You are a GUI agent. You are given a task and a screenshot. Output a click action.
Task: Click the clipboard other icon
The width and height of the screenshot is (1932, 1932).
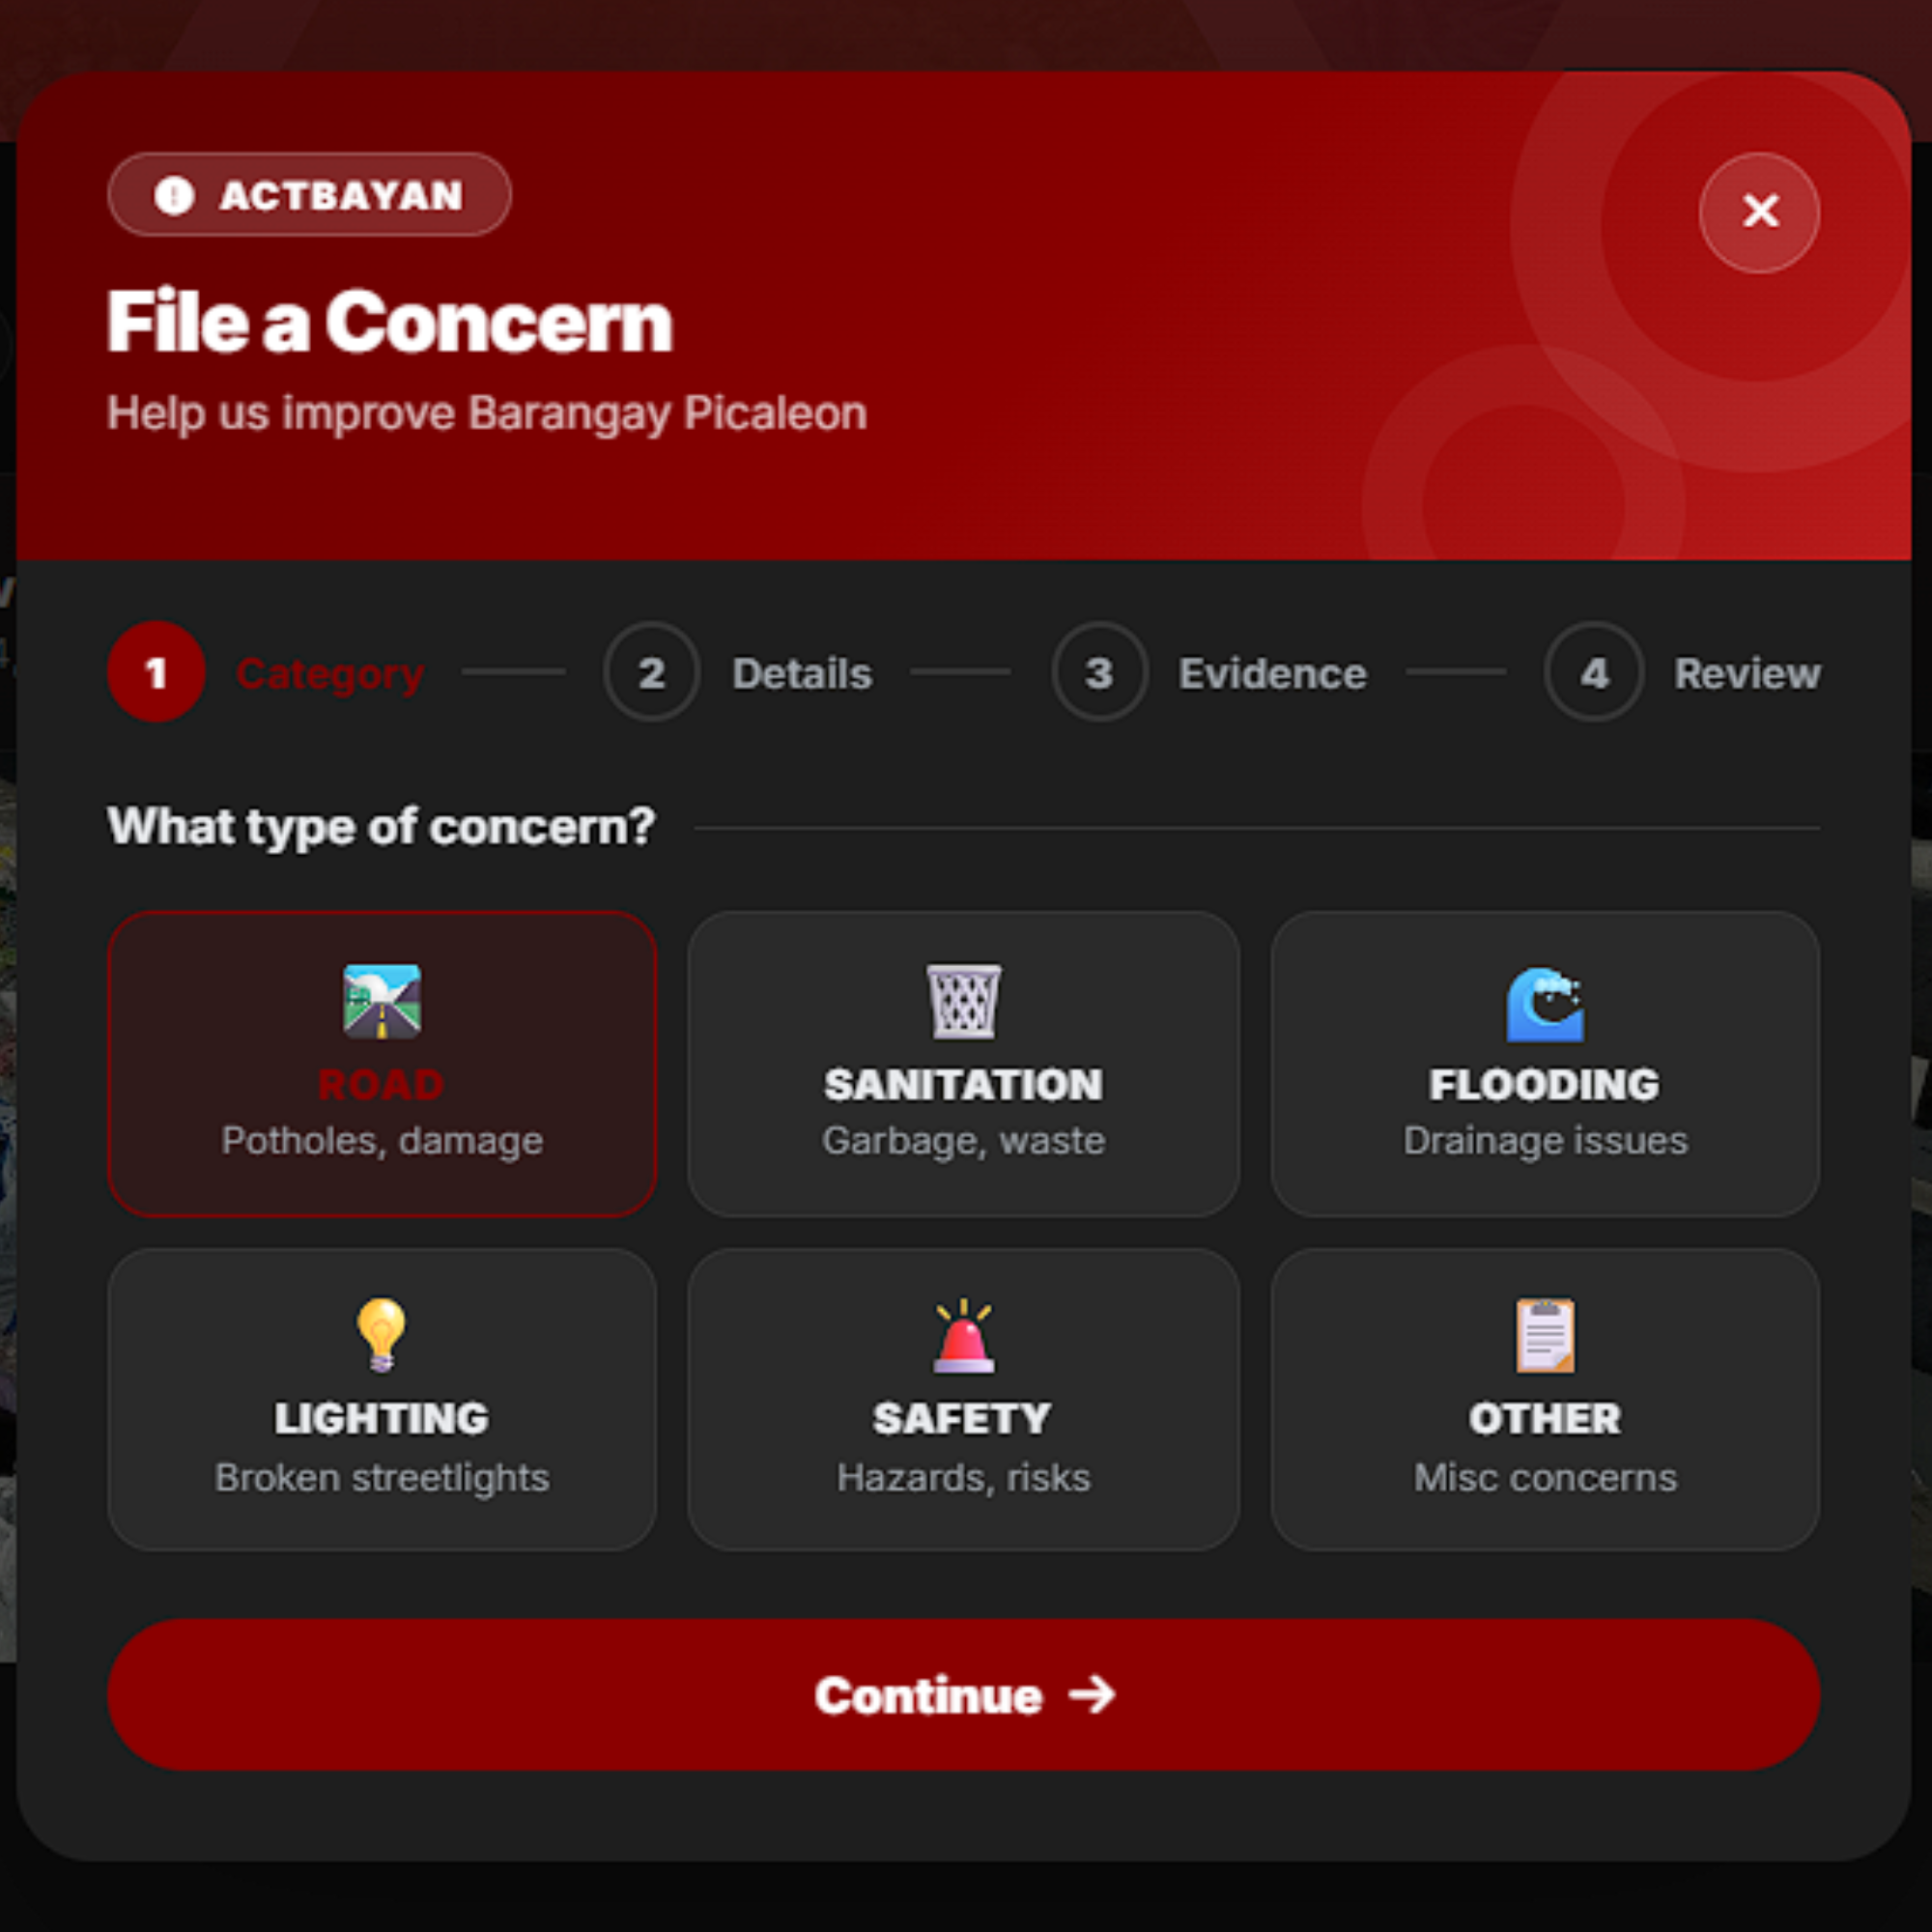point(1545,1335)
